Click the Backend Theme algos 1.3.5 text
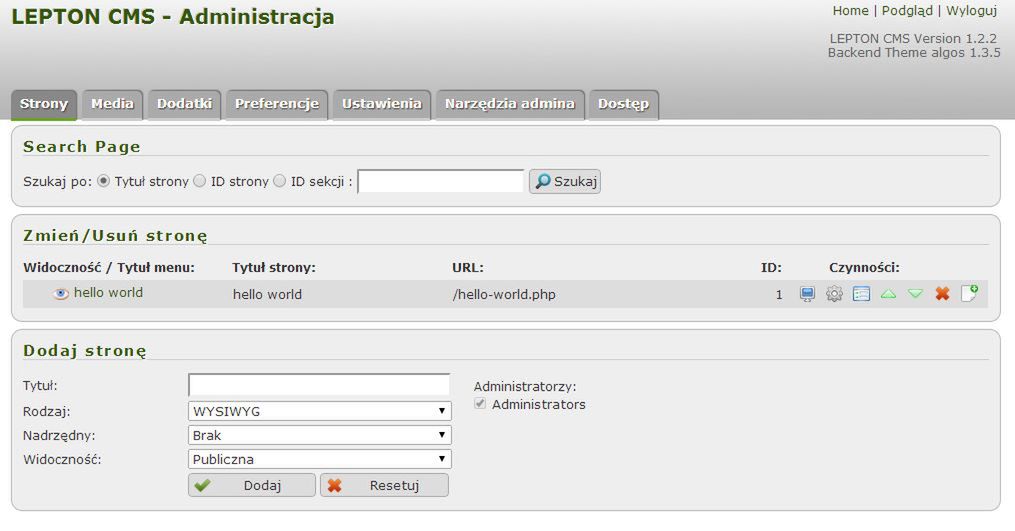 click(914, 52)
